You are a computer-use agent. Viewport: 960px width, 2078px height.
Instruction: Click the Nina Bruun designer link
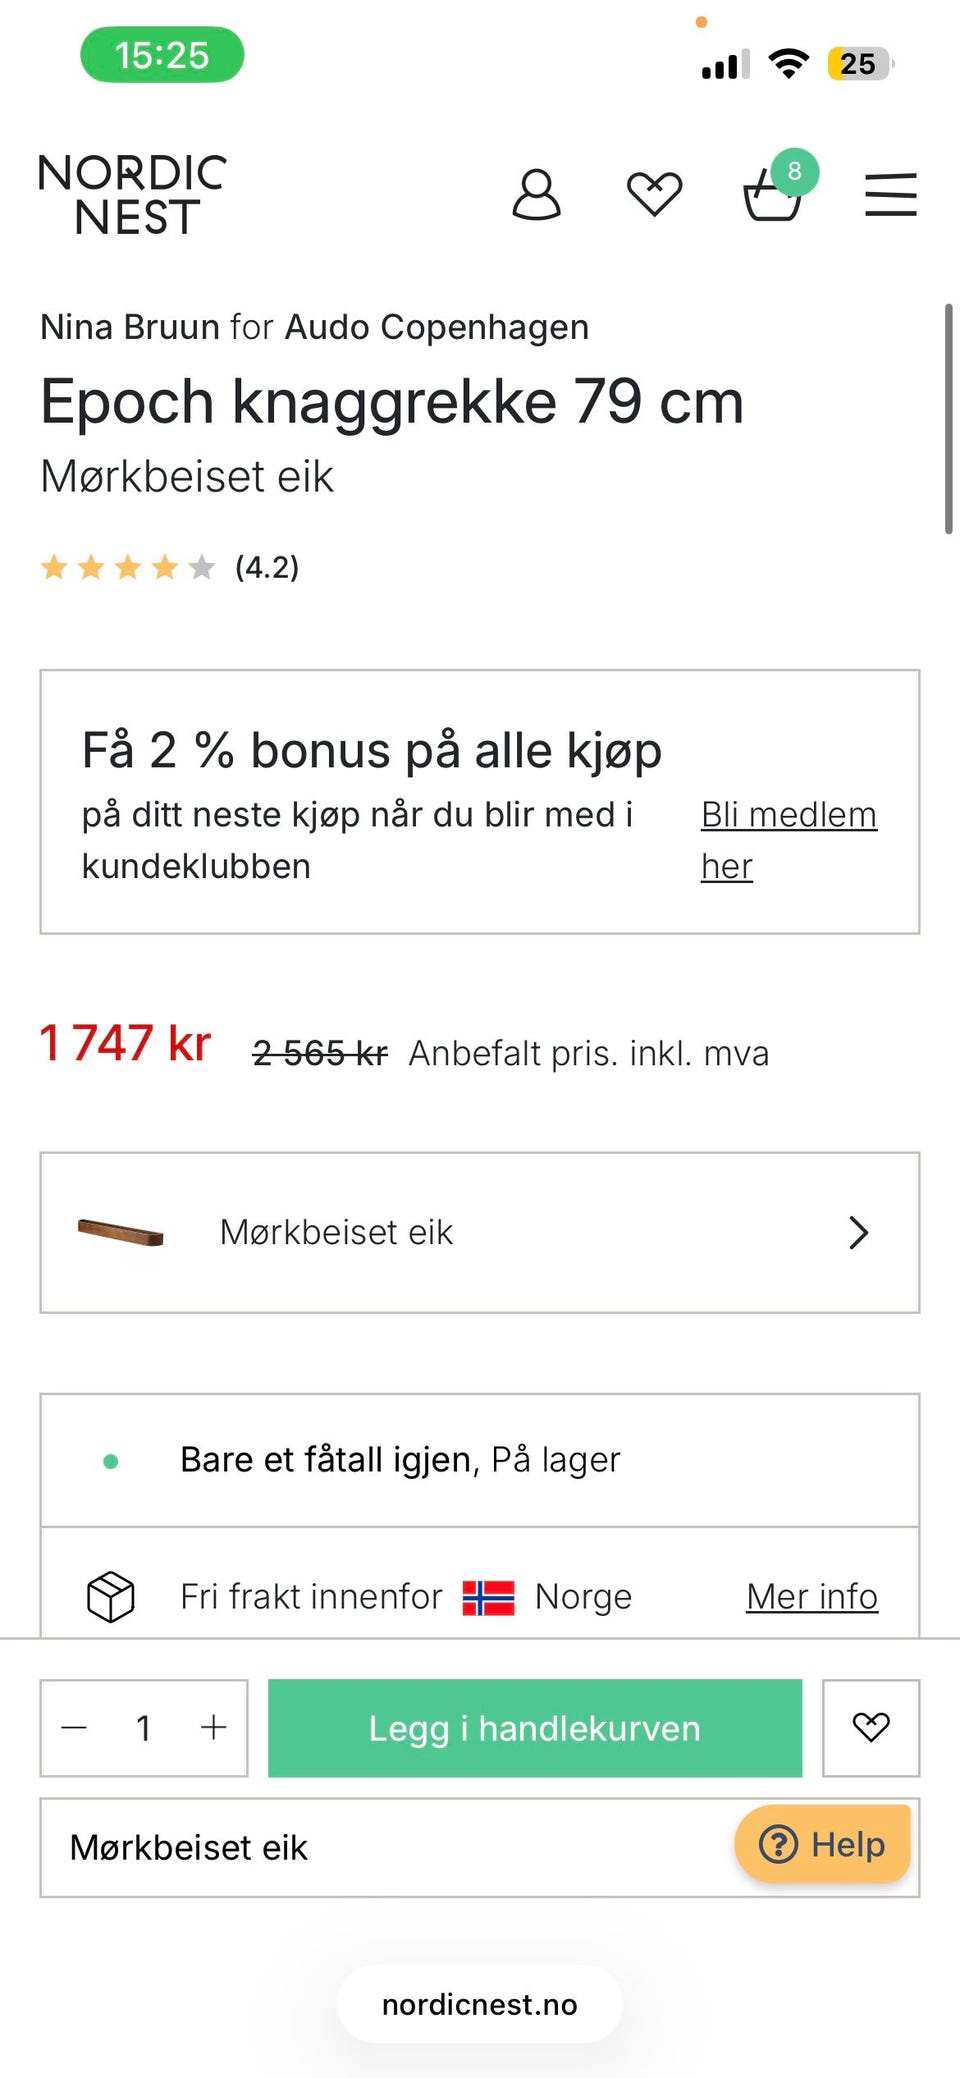130,327
